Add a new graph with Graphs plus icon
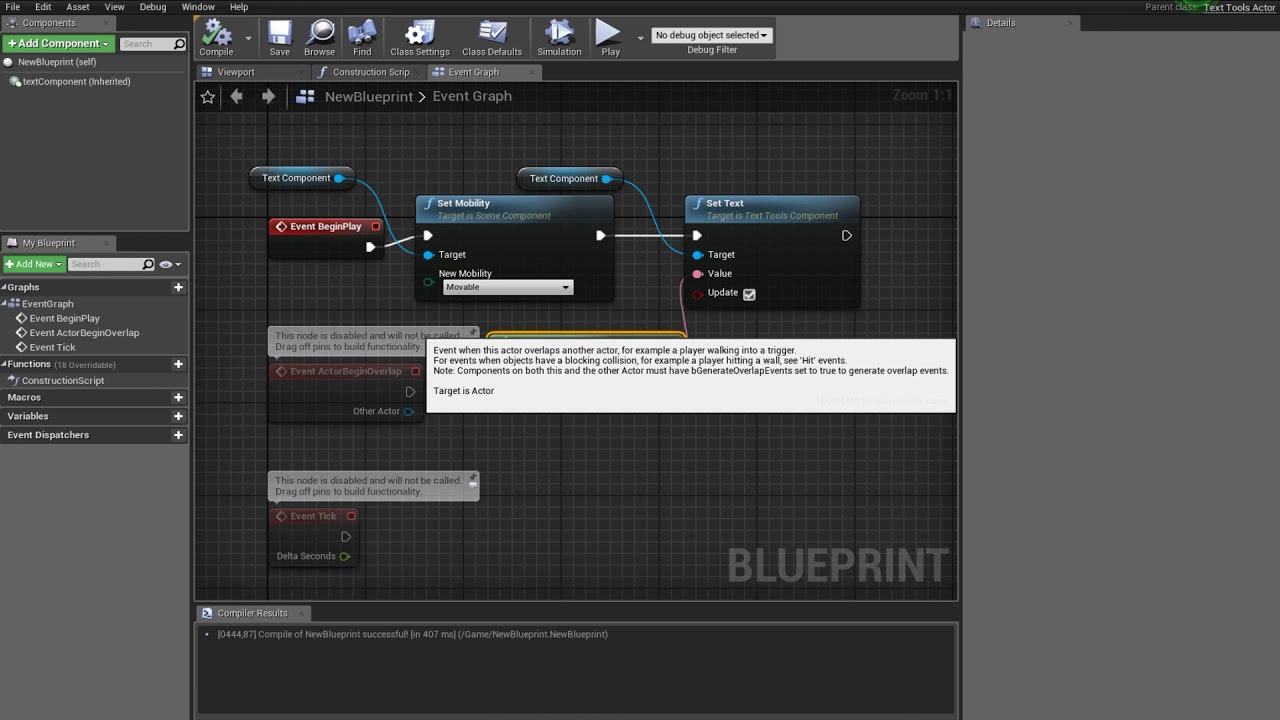This screenshot has width=1280, height=720. tap(178, 287)
